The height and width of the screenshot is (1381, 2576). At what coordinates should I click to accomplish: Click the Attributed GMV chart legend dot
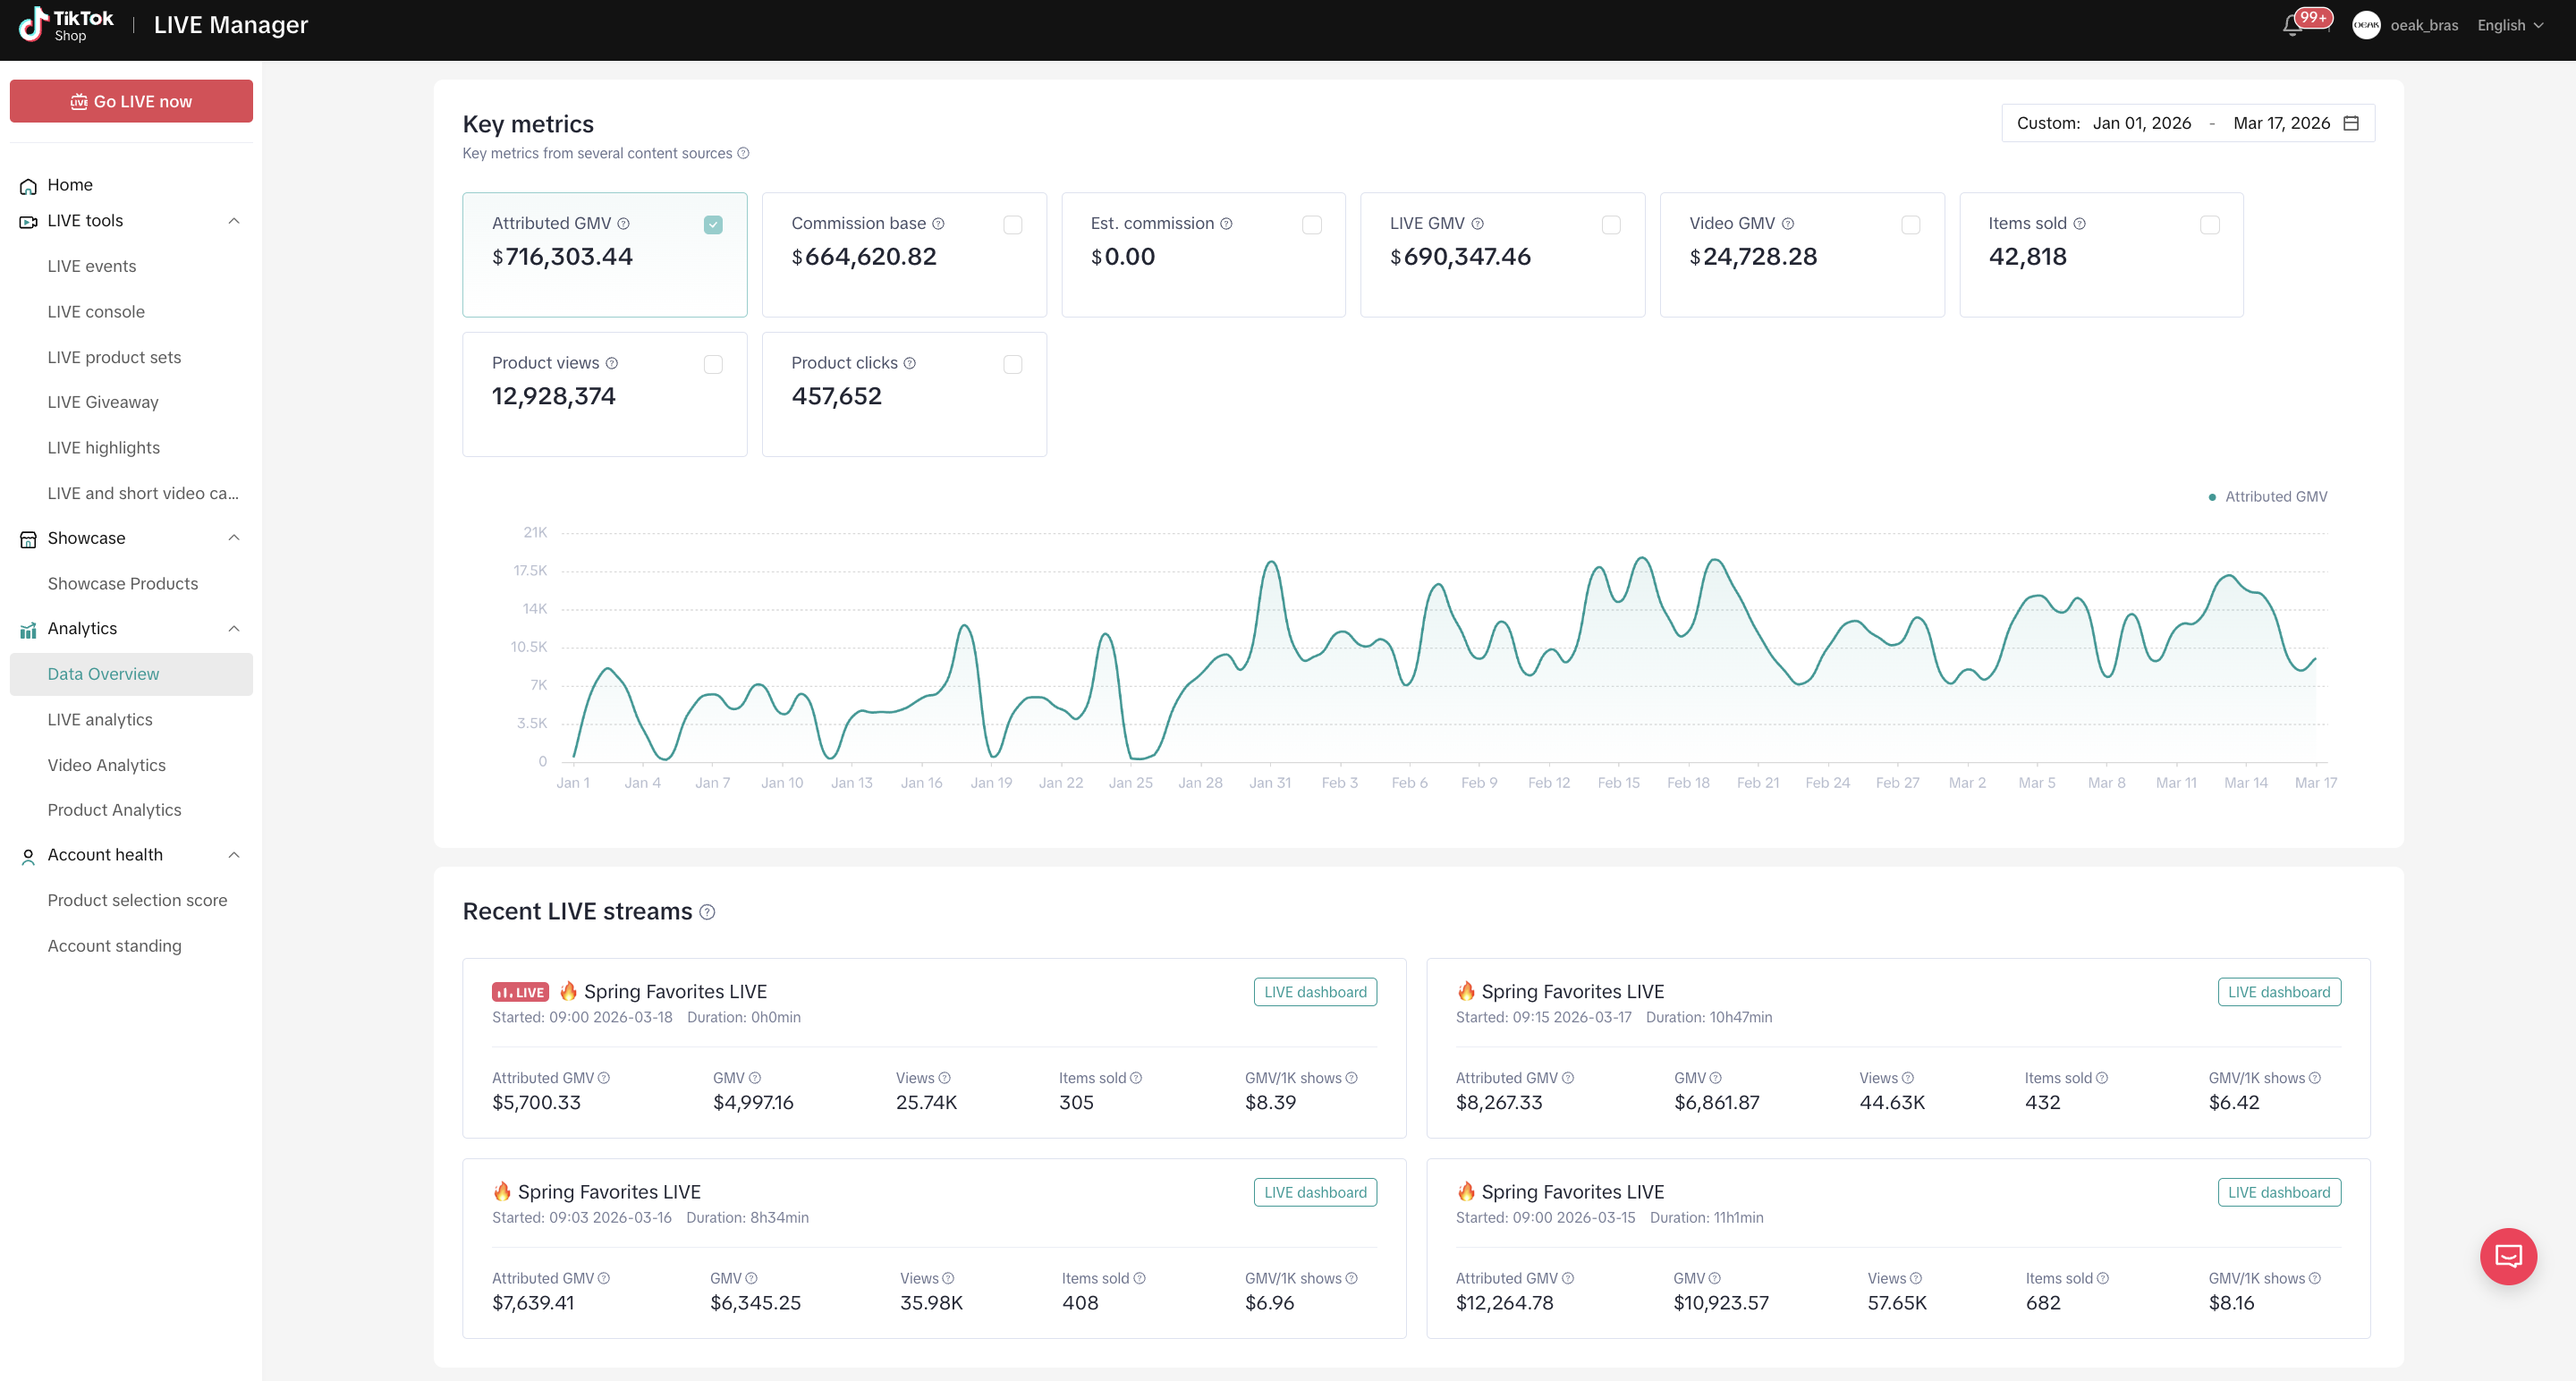(x=2212, y=497)
